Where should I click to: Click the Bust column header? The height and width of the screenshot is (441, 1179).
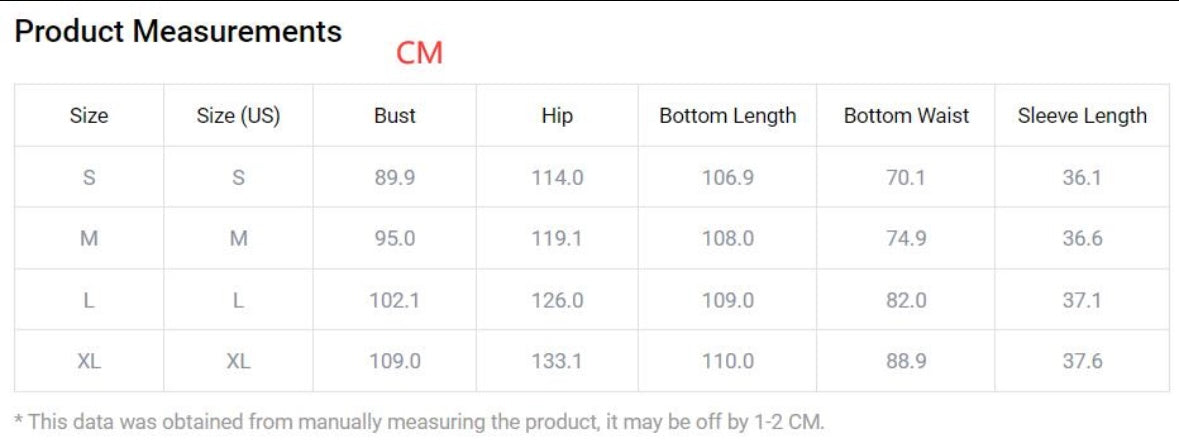394,116
